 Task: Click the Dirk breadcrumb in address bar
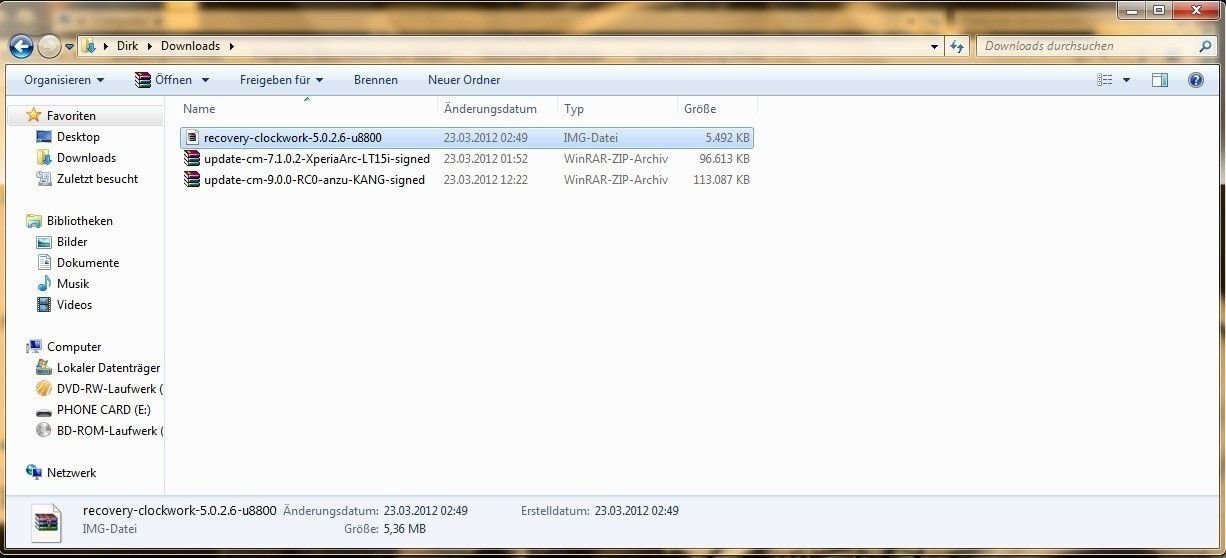127,46
